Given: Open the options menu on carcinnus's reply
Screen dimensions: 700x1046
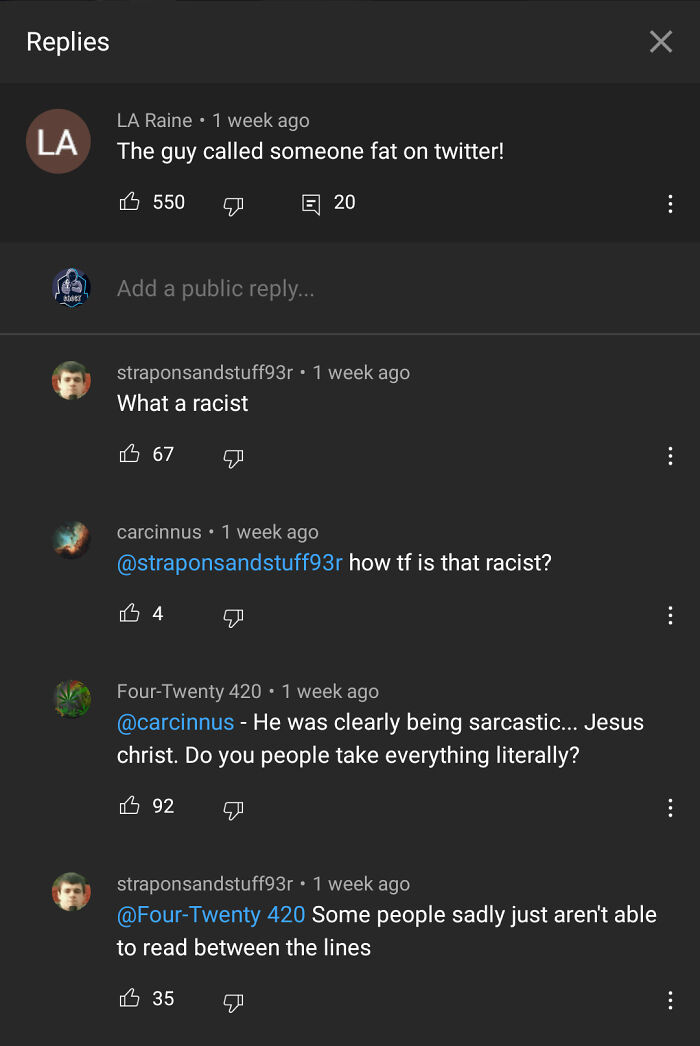Looking at the screenshot, I should [670, 615].
